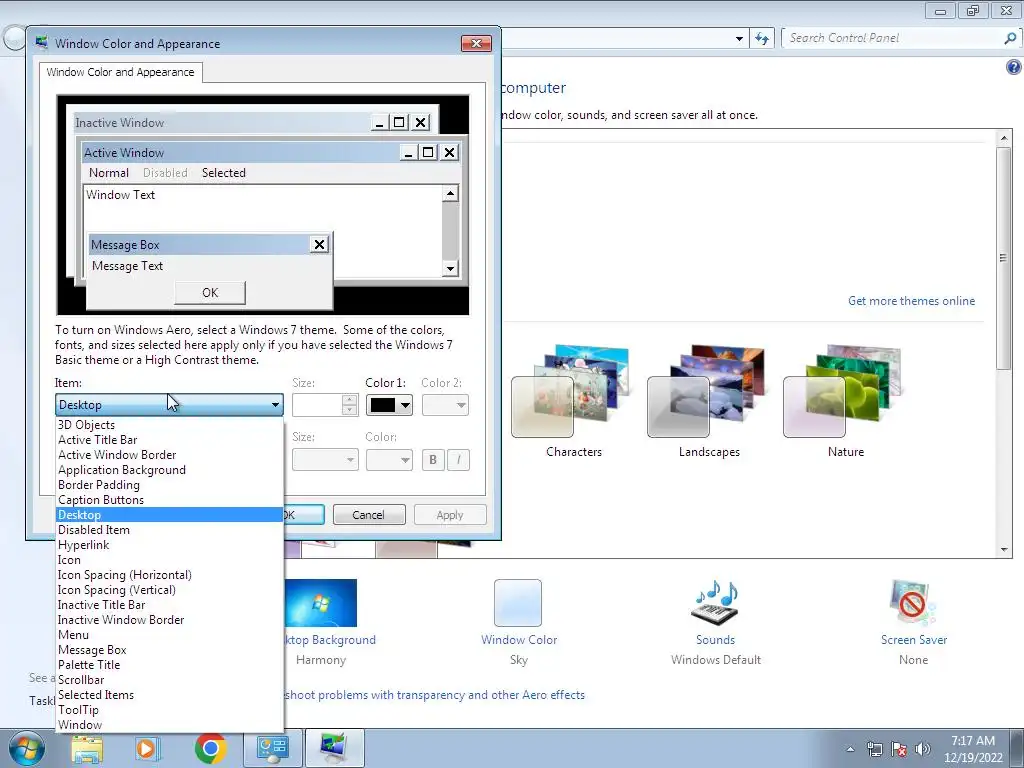The width and height of the screenshot is (1024, 768).
Task: Switch to Control Panel taskbar button
Action: (x=272, y=748)
